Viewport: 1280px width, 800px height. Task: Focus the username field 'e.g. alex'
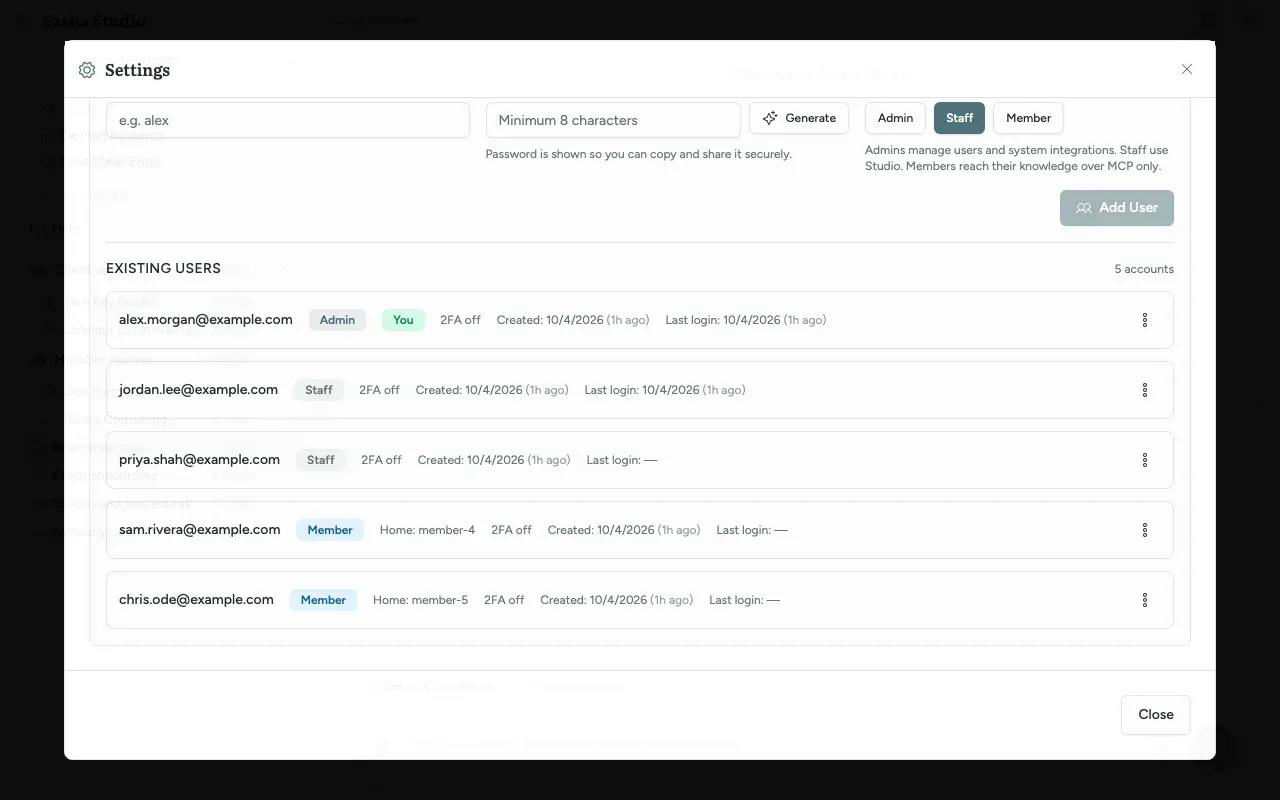click(288, 120)
